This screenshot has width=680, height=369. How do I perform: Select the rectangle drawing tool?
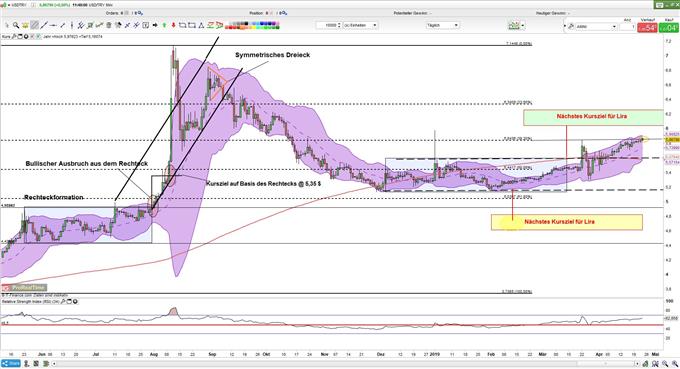[182, 26]
